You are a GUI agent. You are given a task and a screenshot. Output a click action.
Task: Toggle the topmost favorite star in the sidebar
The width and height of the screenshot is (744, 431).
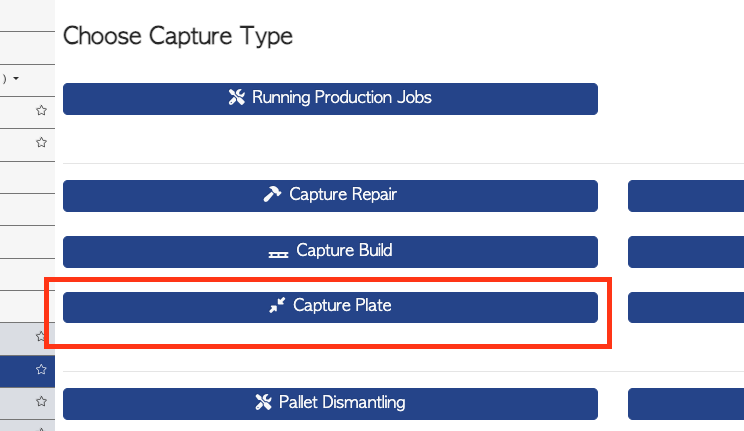pyautogui.click(x=41, y=111)
